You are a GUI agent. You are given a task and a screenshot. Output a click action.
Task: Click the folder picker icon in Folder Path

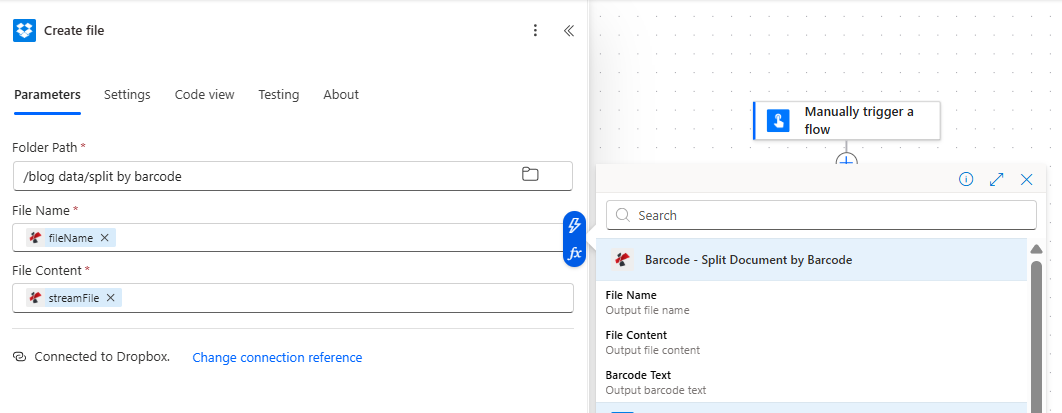(530, 175)
